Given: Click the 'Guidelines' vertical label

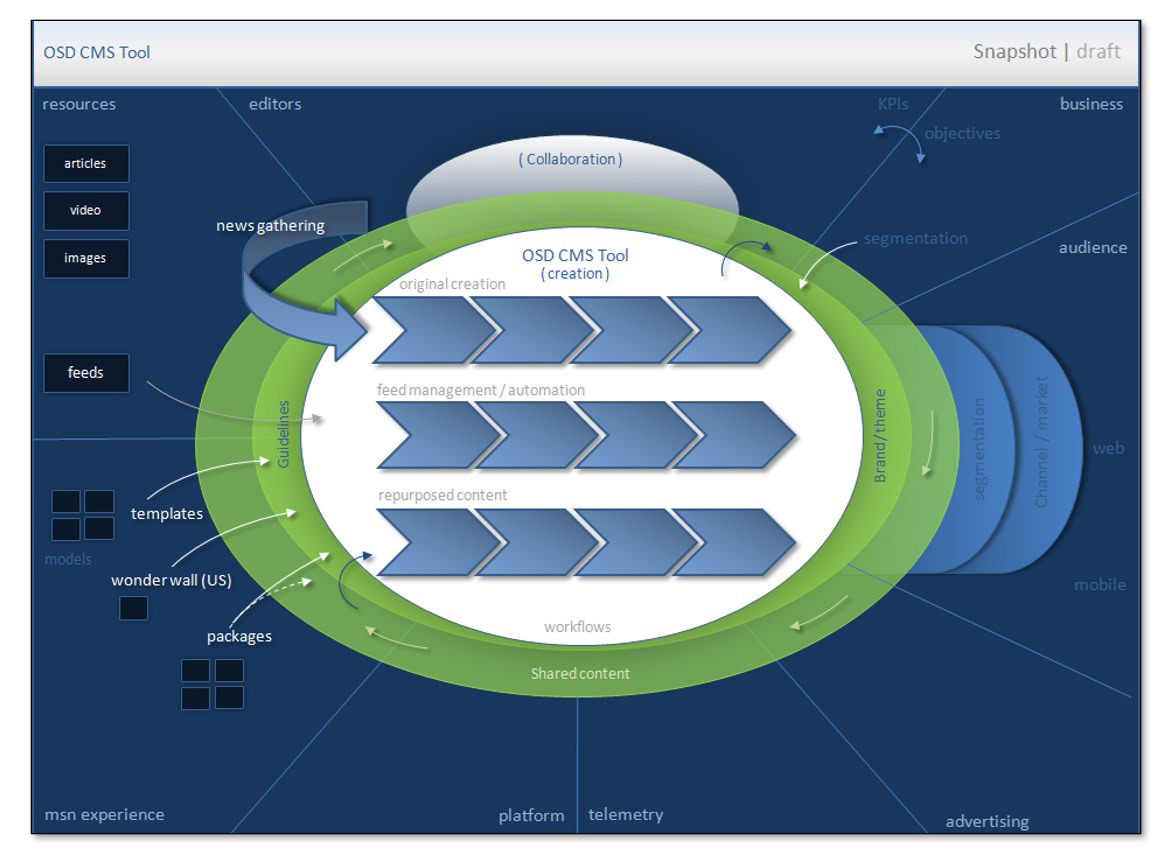Looking at the screenshot, I should (x=283, y=434).
